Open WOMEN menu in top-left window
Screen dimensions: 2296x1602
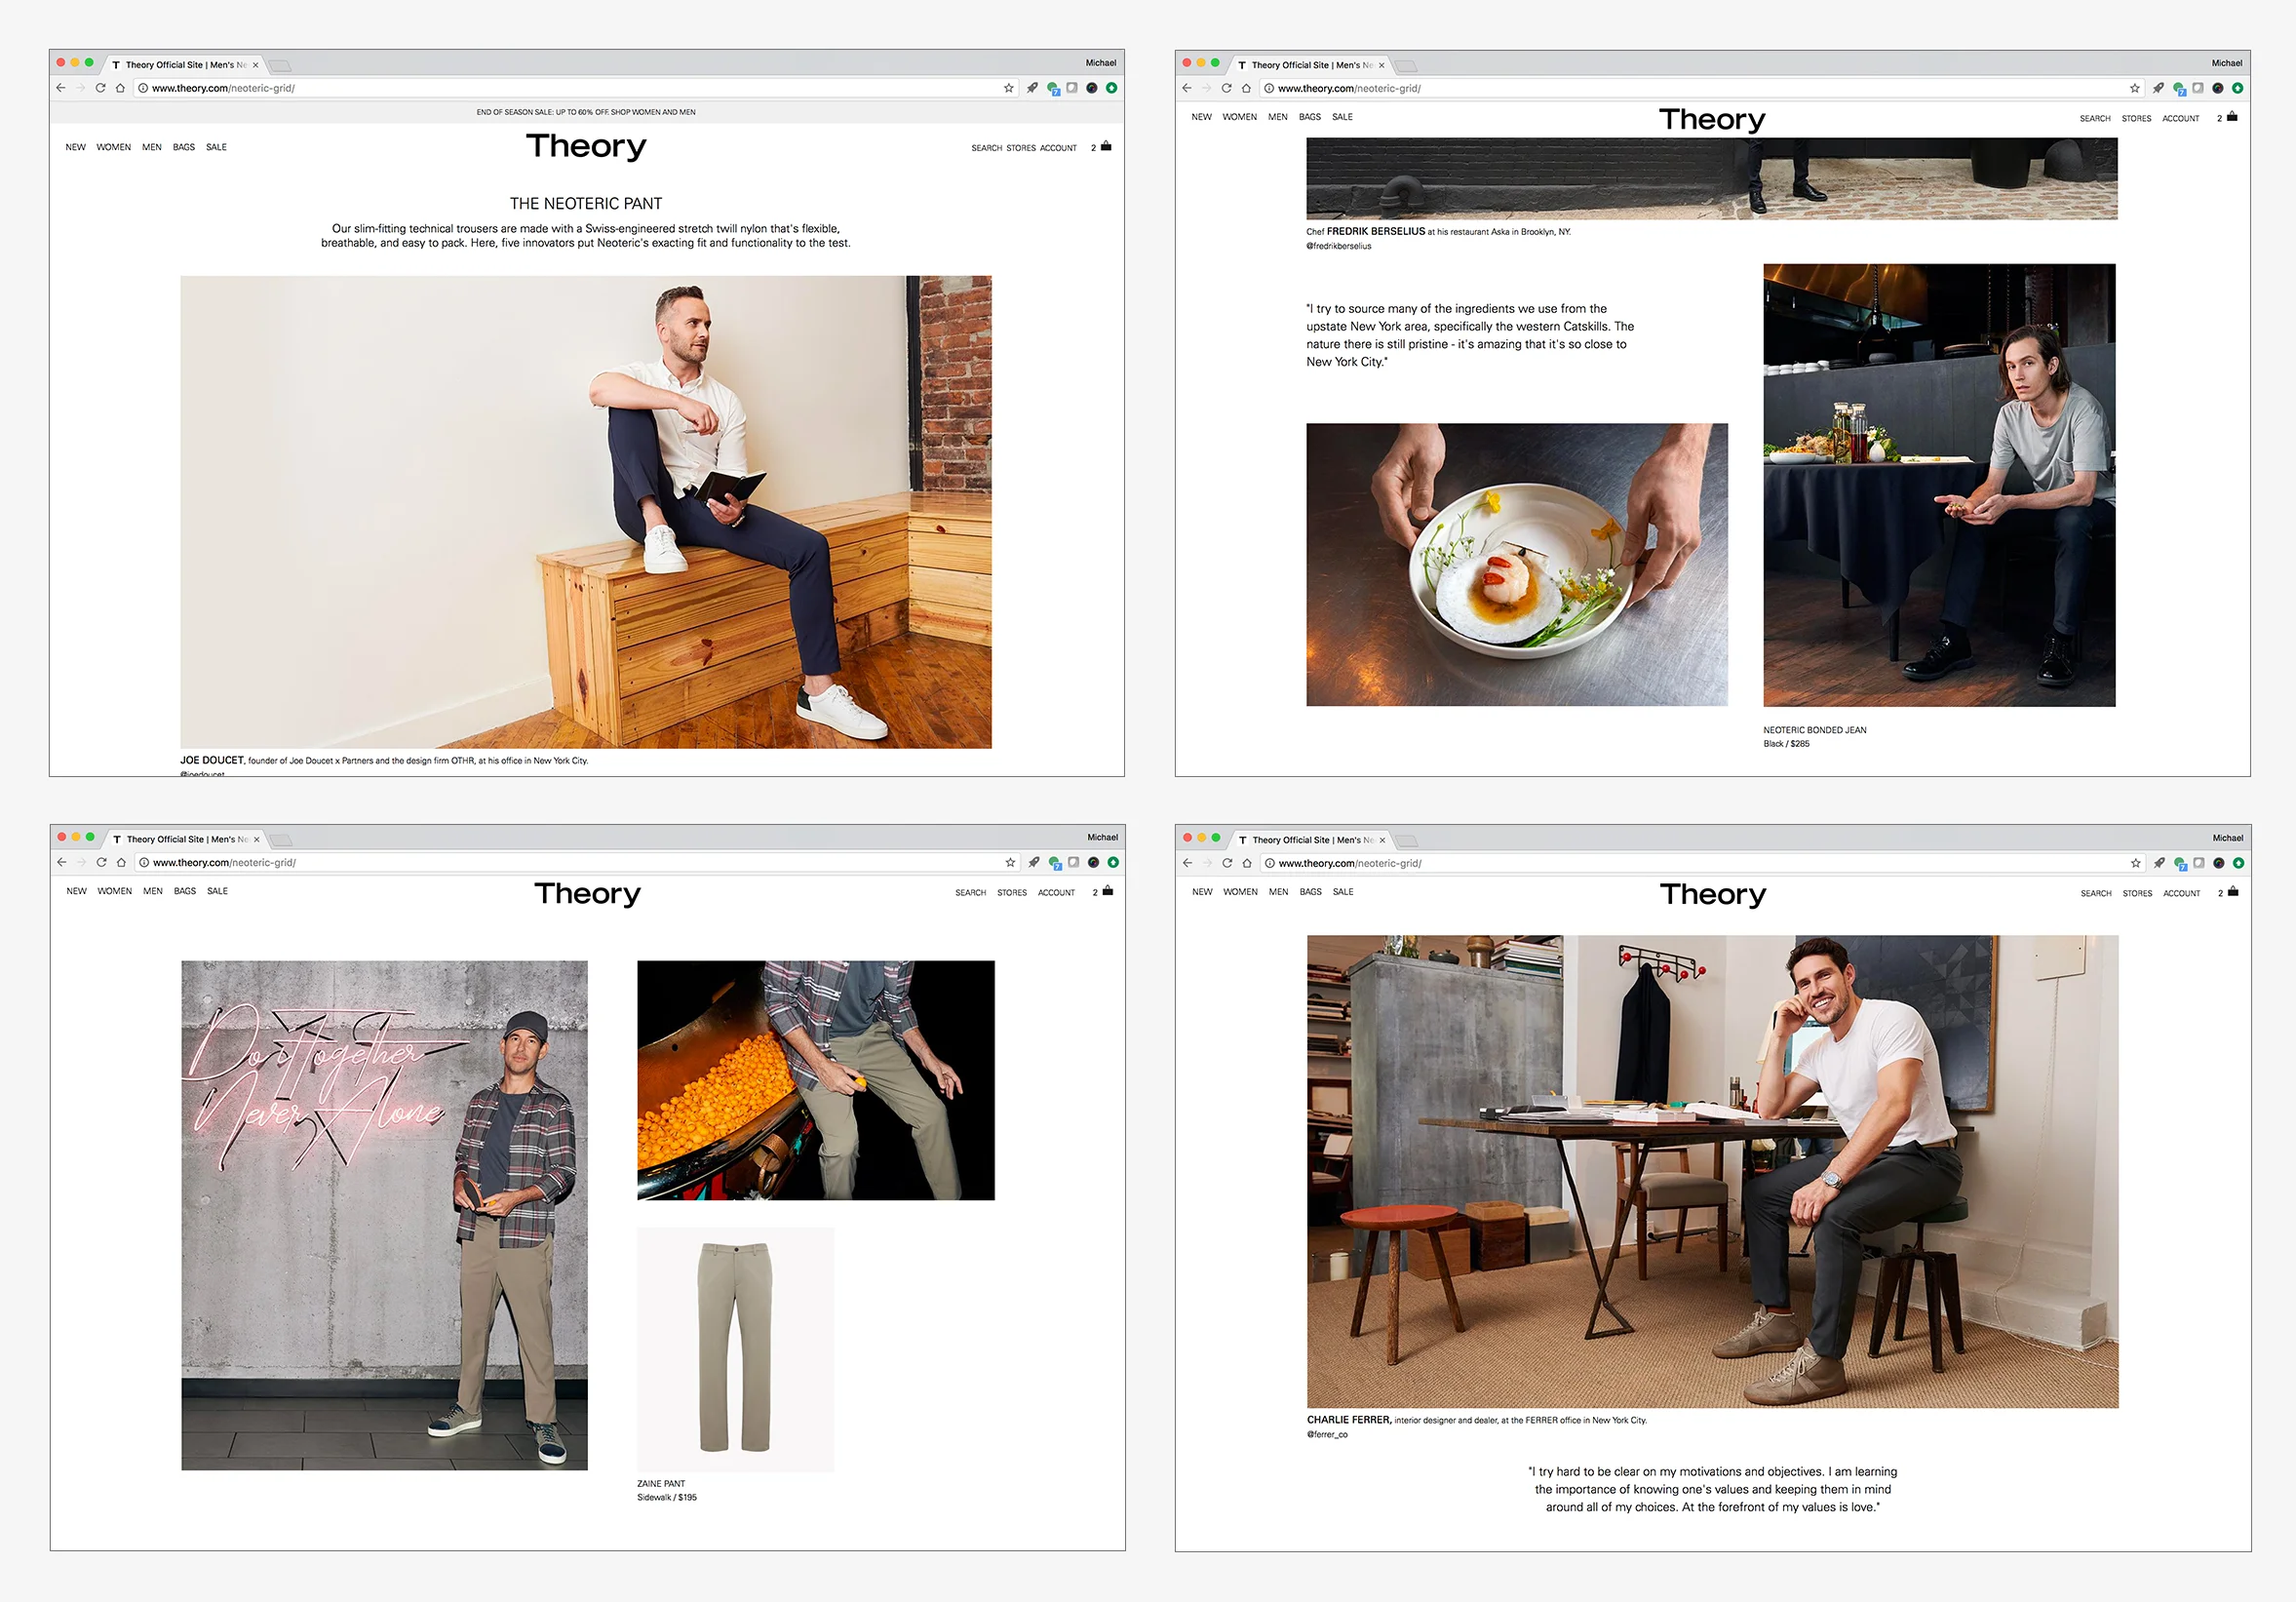pyautogui.click(x=114, y=147)
